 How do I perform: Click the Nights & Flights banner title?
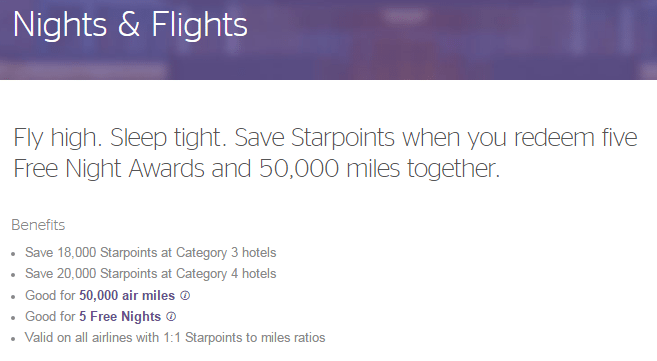(130, 25)
